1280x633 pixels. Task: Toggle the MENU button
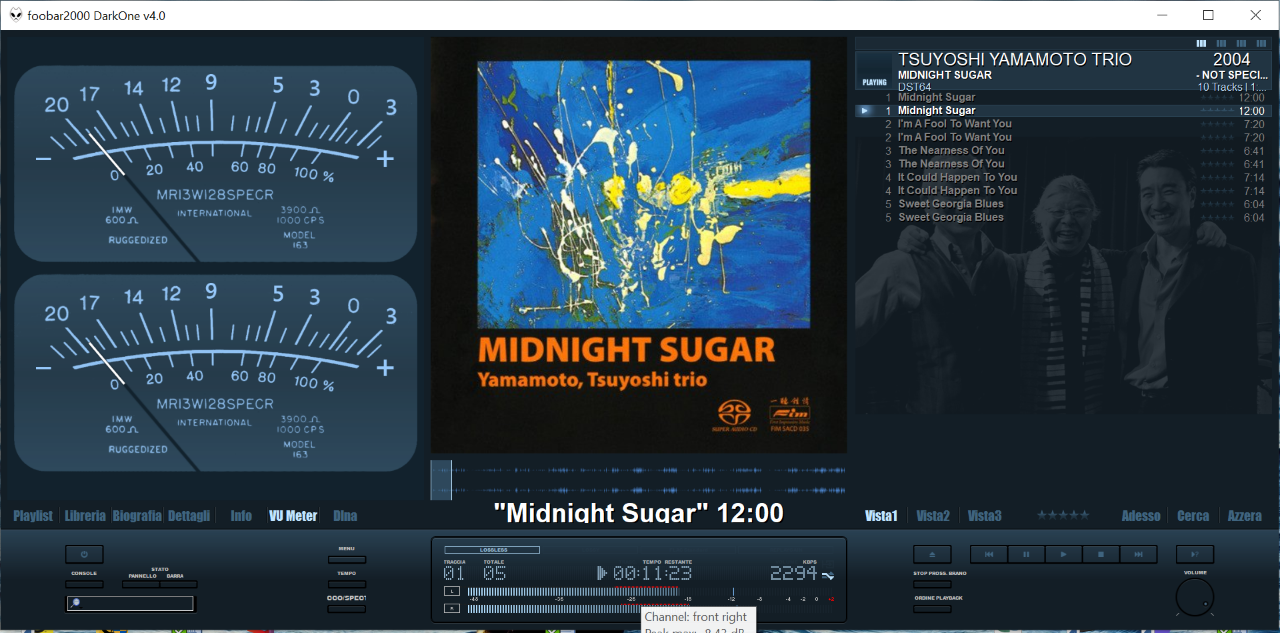pos(347,560)
